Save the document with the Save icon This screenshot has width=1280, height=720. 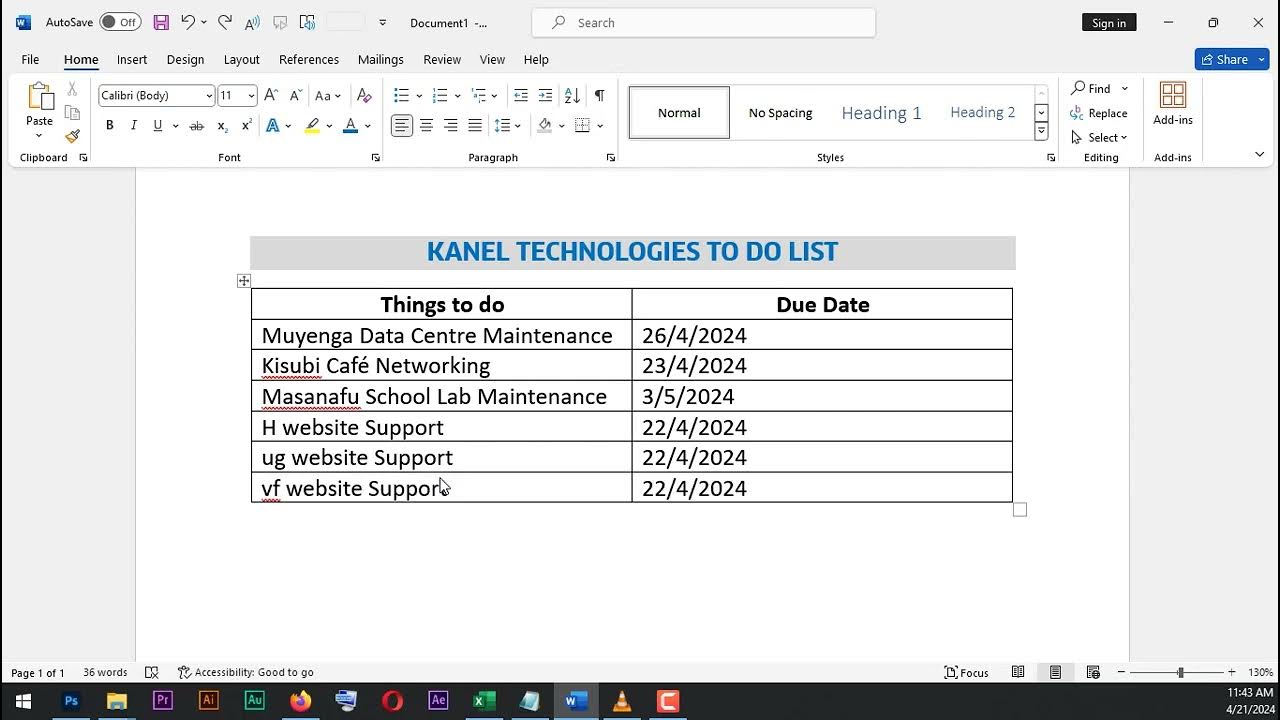click(x=161, y=22)
